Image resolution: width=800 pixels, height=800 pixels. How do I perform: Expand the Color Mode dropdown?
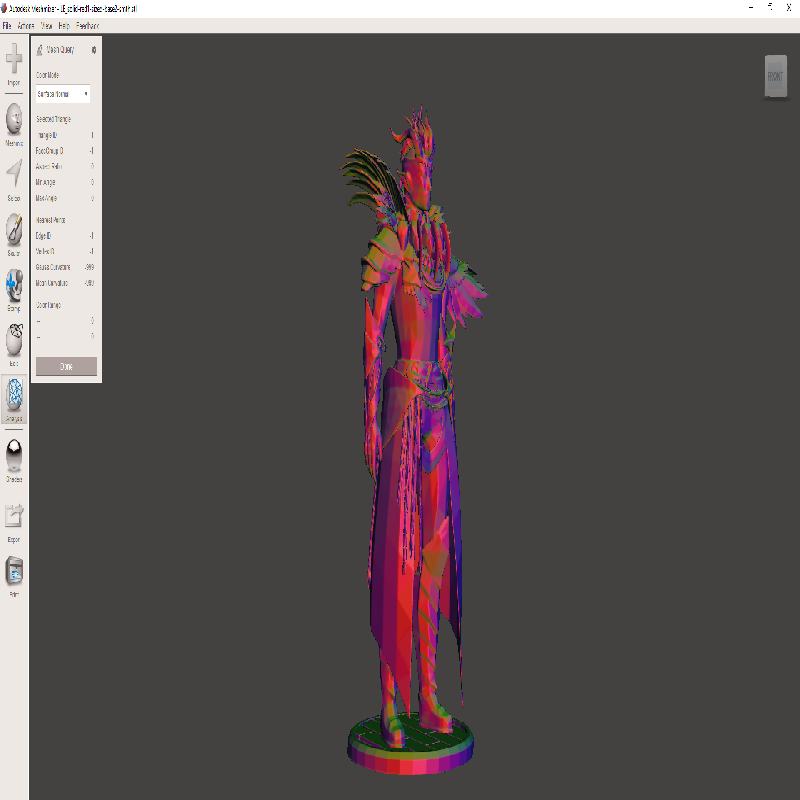click(x=63, y=94)
